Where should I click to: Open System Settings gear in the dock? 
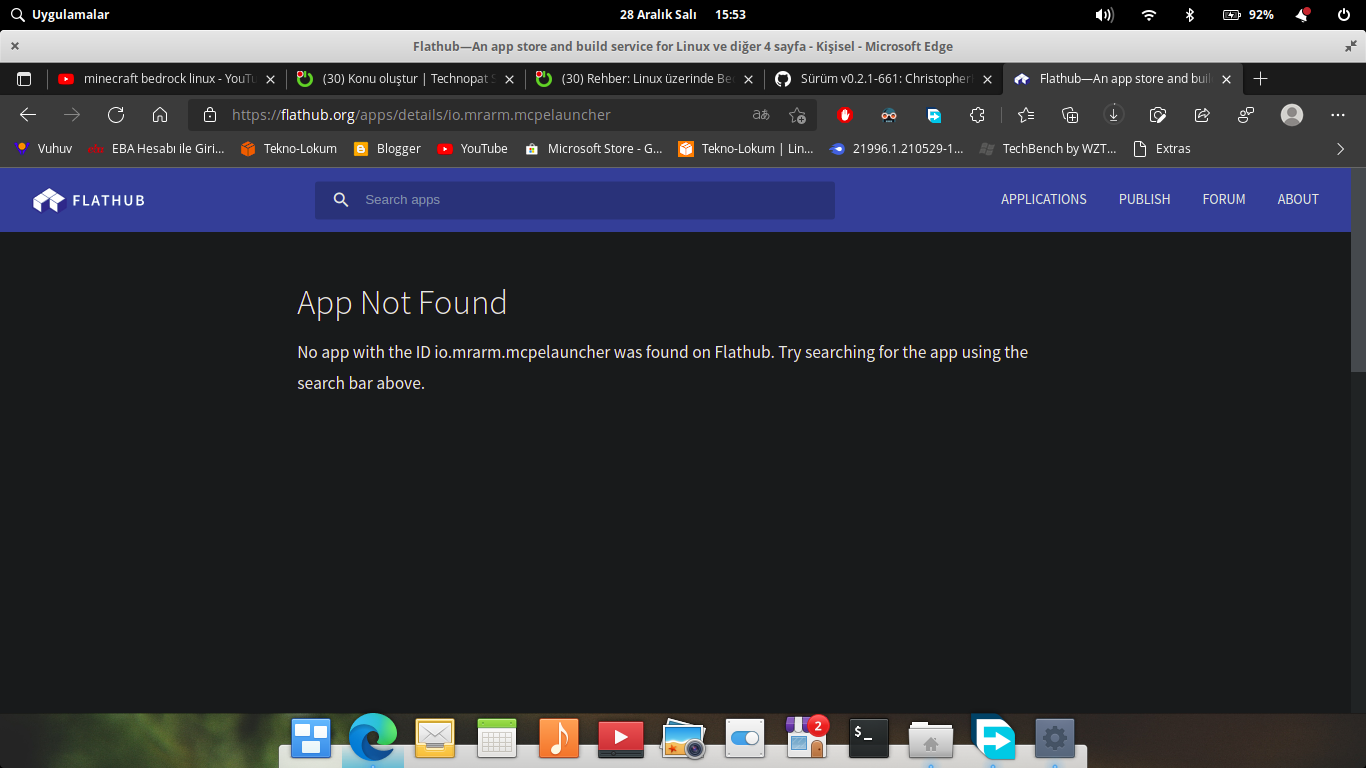(x=1054, y=739)
